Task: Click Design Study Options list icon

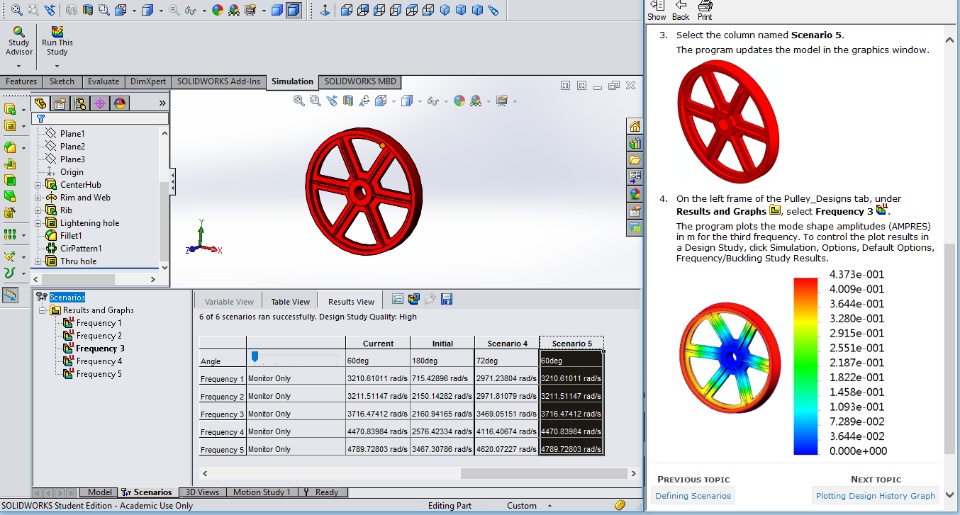Action: point(398,299)
